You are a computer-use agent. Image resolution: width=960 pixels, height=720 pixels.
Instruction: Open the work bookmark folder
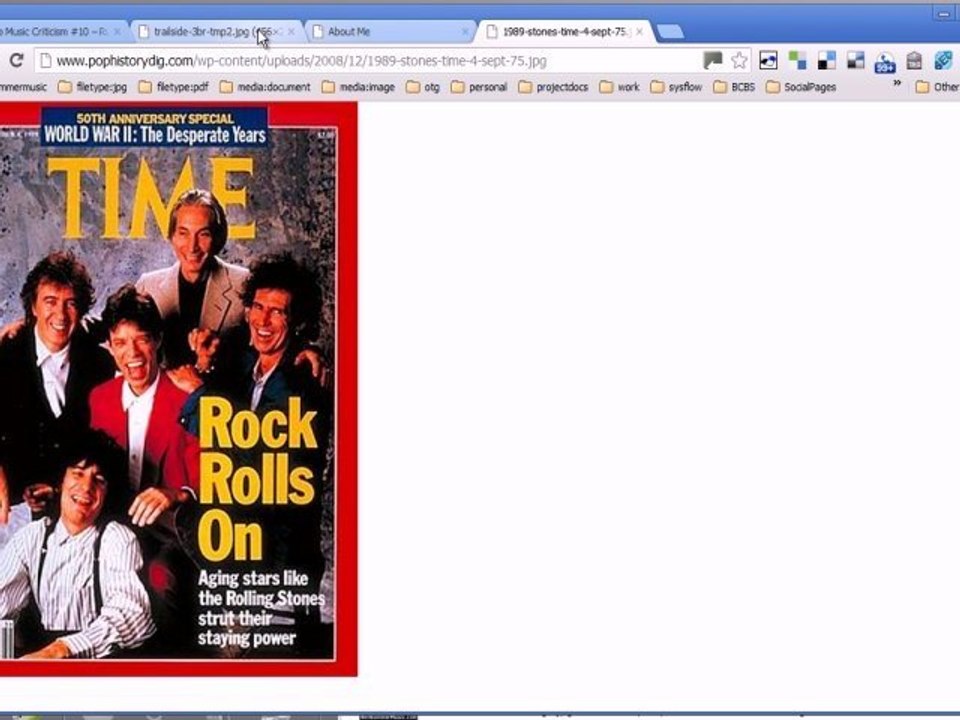[x=620, y=87]
